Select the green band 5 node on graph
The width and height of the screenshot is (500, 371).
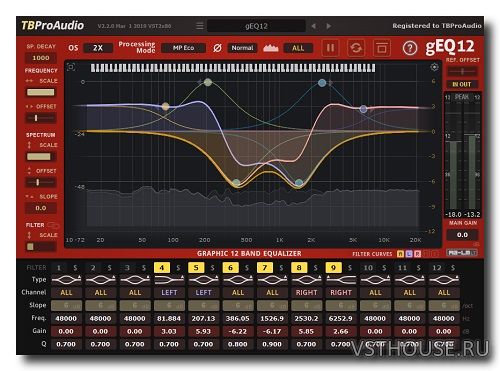pos(208,82)
